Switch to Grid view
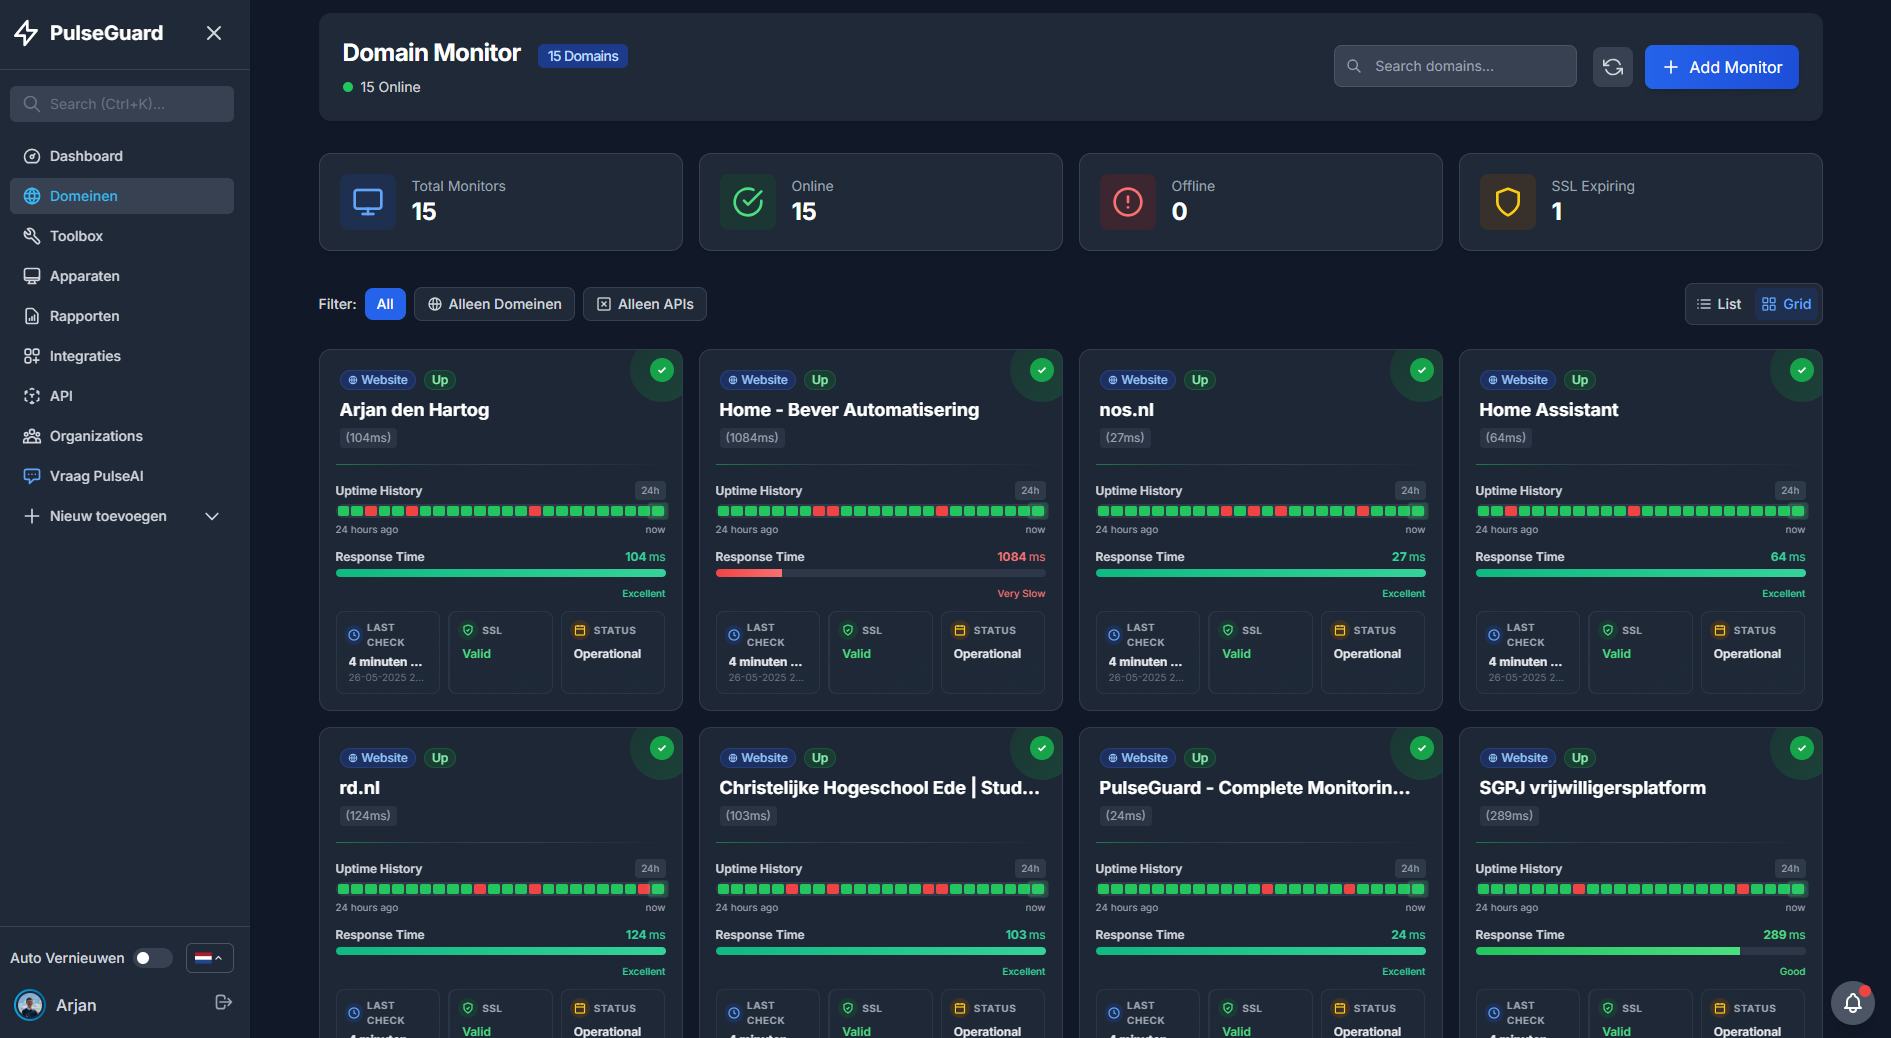 (1787, 304)
